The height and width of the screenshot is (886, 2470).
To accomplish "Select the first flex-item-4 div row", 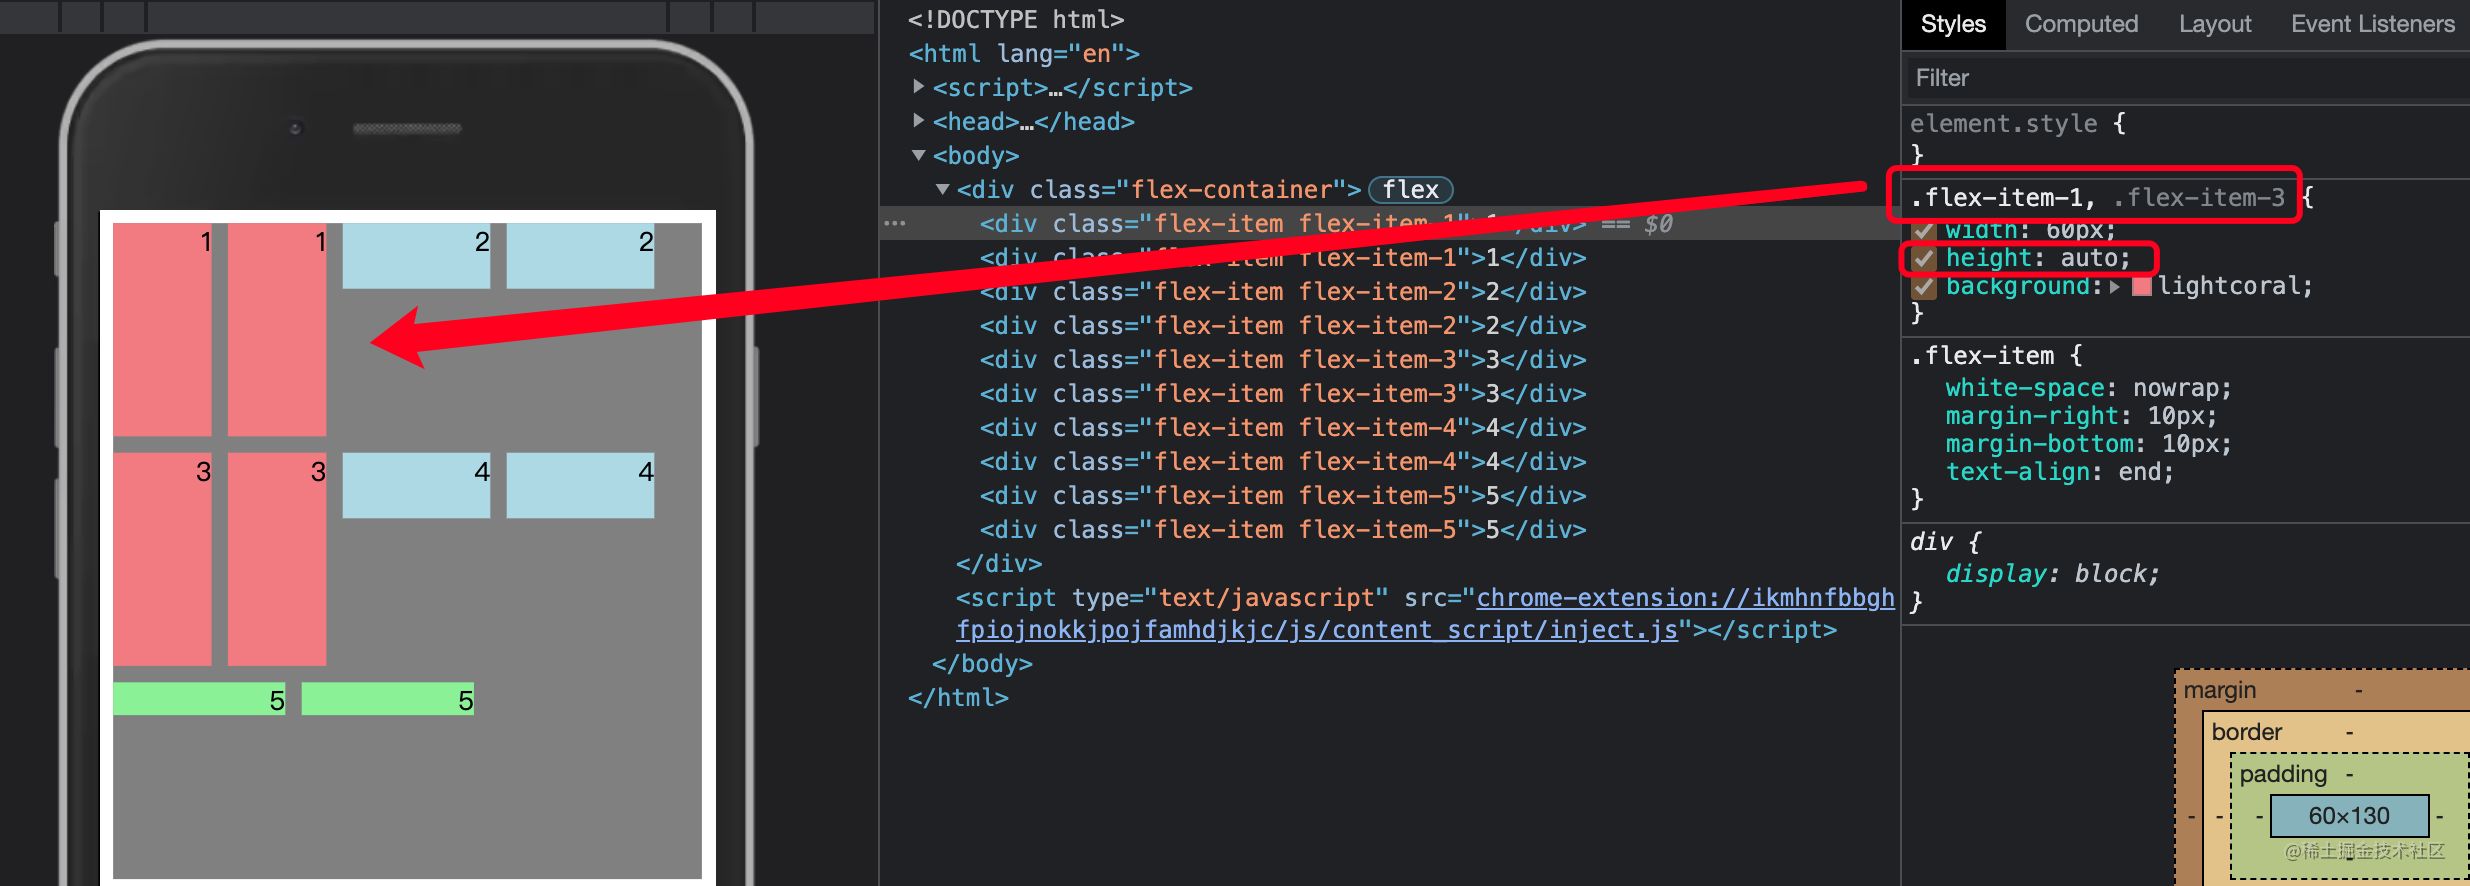I will click(x=1283, y=427).
